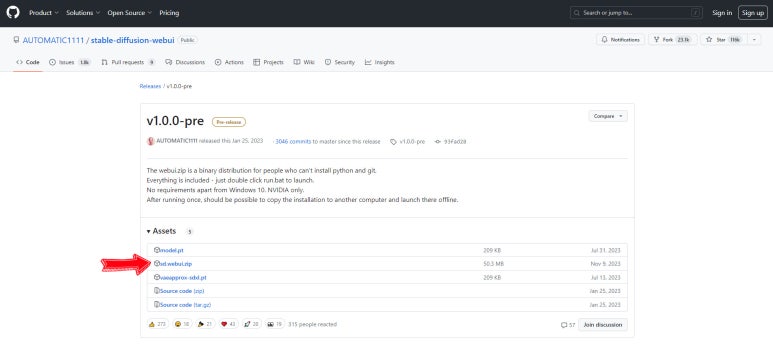The width and height of the screenshot is (773, 362).
Task: Click the eyes reaction
Action: [275, 324]
